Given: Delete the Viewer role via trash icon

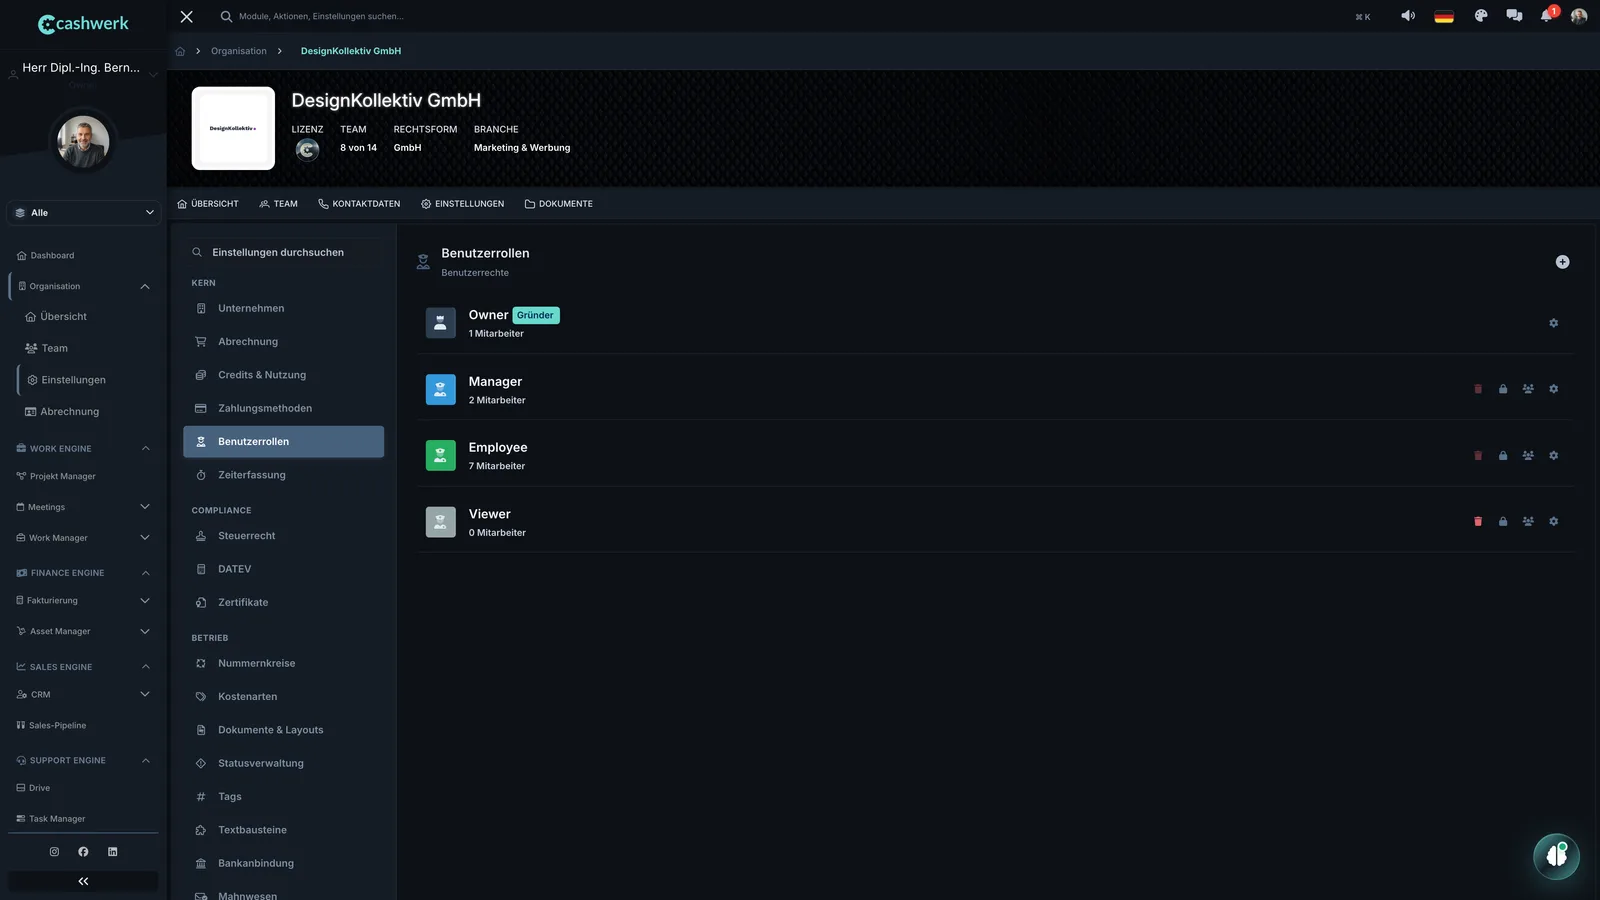Looking at the screenshot, I should point(1478,521).
